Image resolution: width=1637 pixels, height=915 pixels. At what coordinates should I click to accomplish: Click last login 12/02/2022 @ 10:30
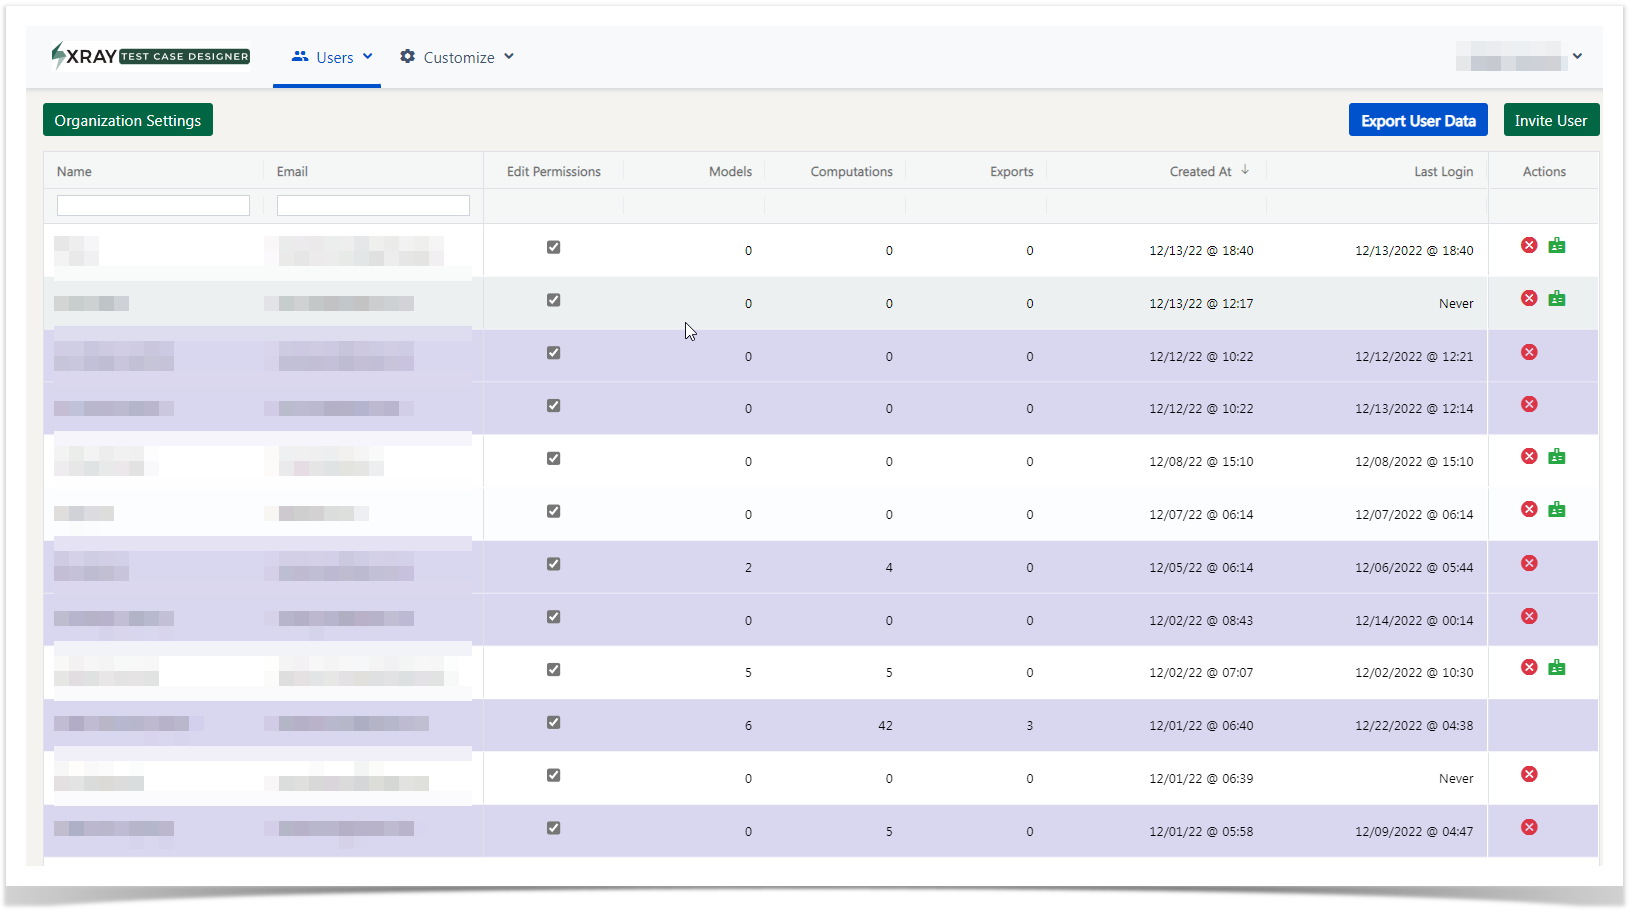[x=1414, y=673]
